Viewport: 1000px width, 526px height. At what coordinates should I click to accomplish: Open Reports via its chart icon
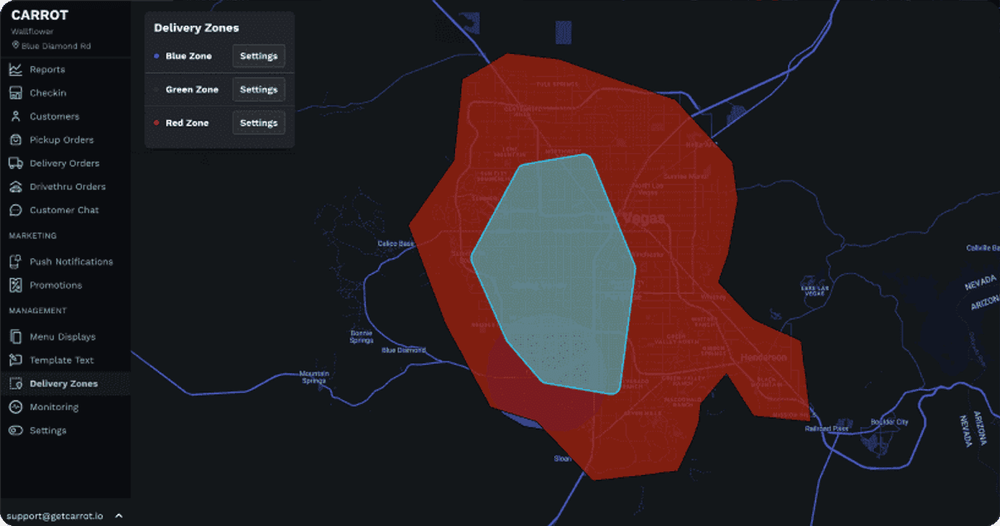(x=16, y=70)
